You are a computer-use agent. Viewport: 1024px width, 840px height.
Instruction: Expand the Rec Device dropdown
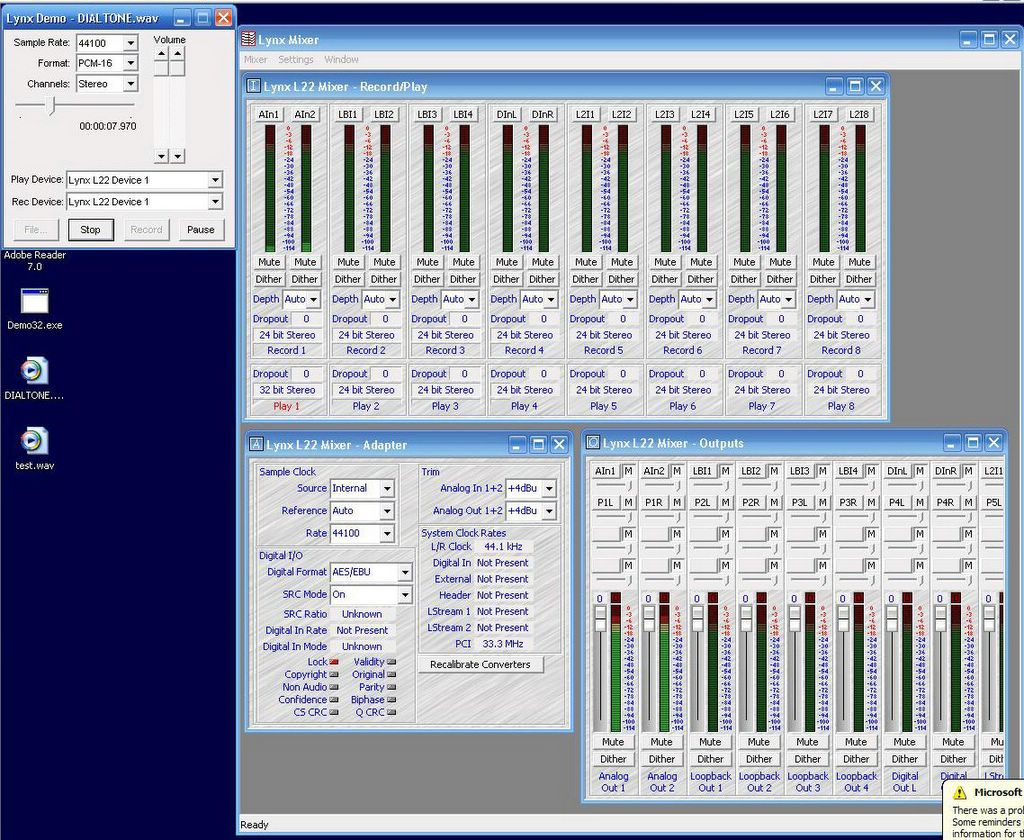(x=215, y=202)
